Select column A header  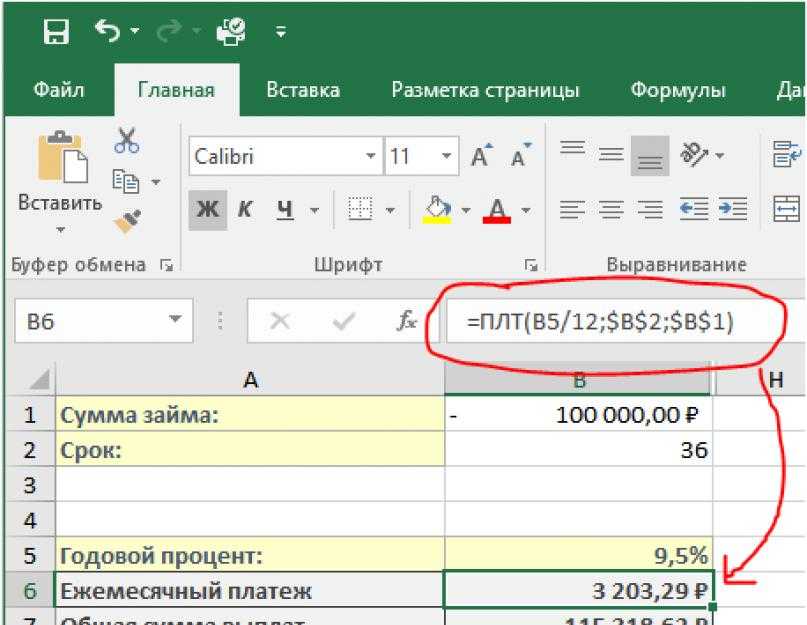pyautogui.click(x=250, y=380)
